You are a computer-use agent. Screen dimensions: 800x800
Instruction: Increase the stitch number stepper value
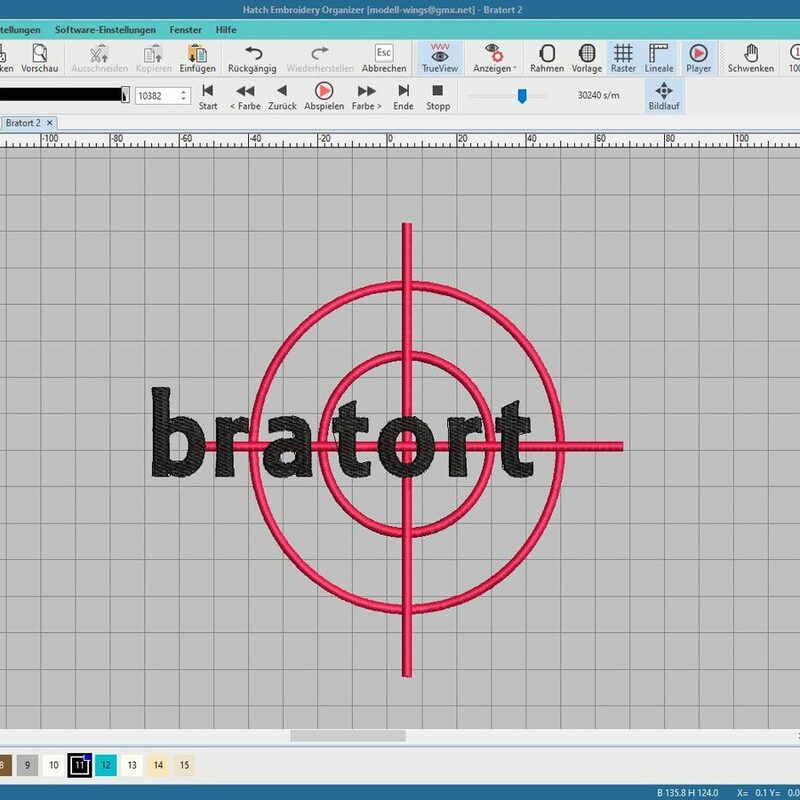tap(184, 92)
